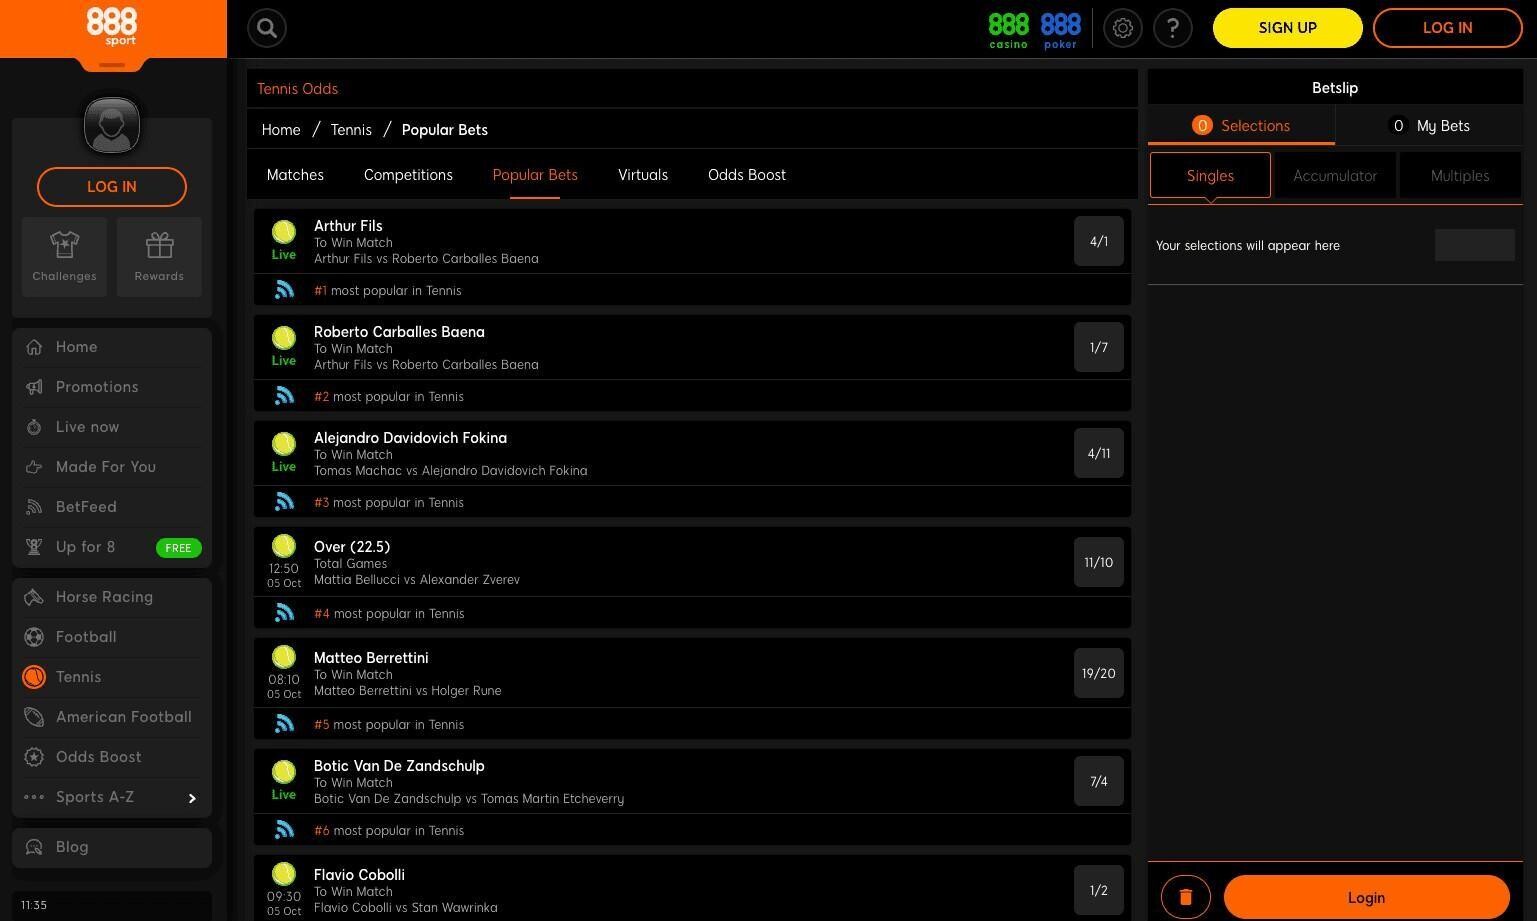The width and height of the screenshot is (1537, 921).
Task: Select Roberto Carballes Baena 1/7 odds
Action: pos(1099,347)
